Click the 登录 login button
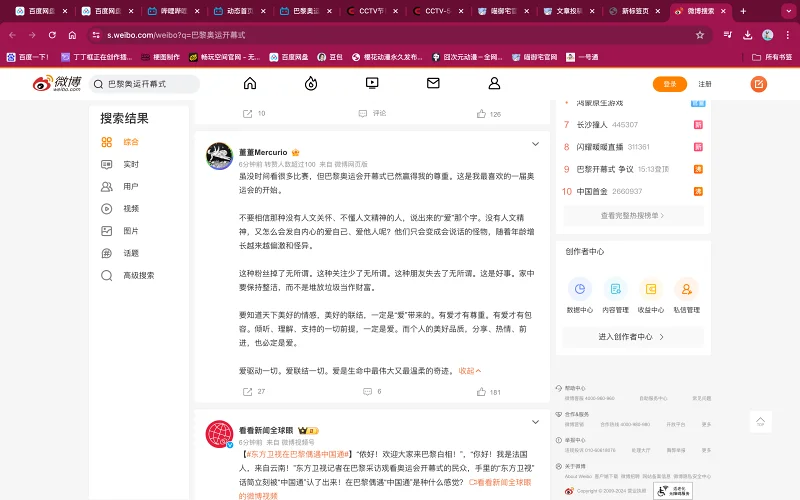The image size is (800, 500). pos(670,84)
